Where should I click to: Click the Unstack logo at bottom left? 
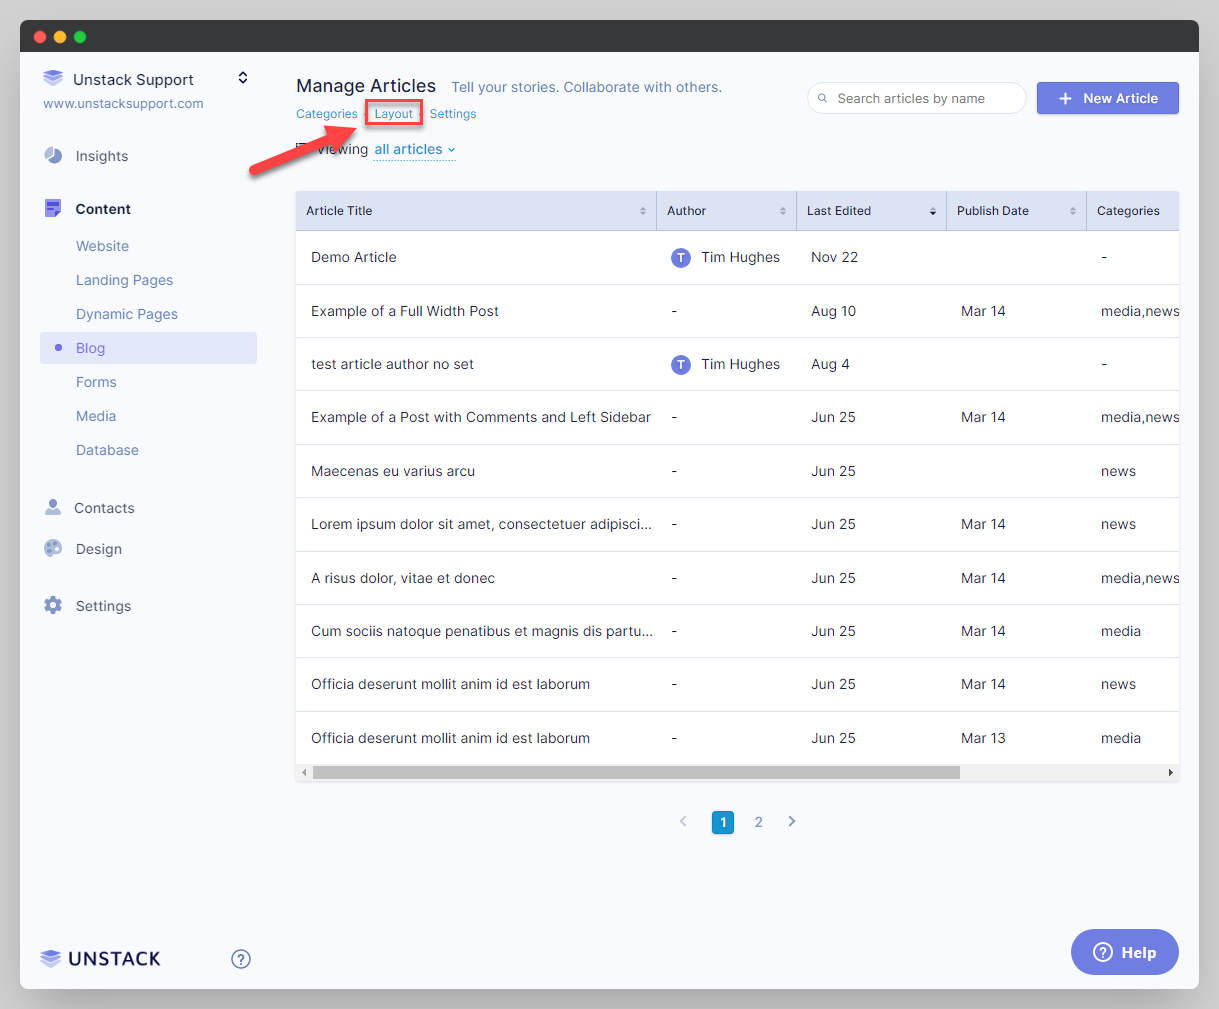[100, 958]
